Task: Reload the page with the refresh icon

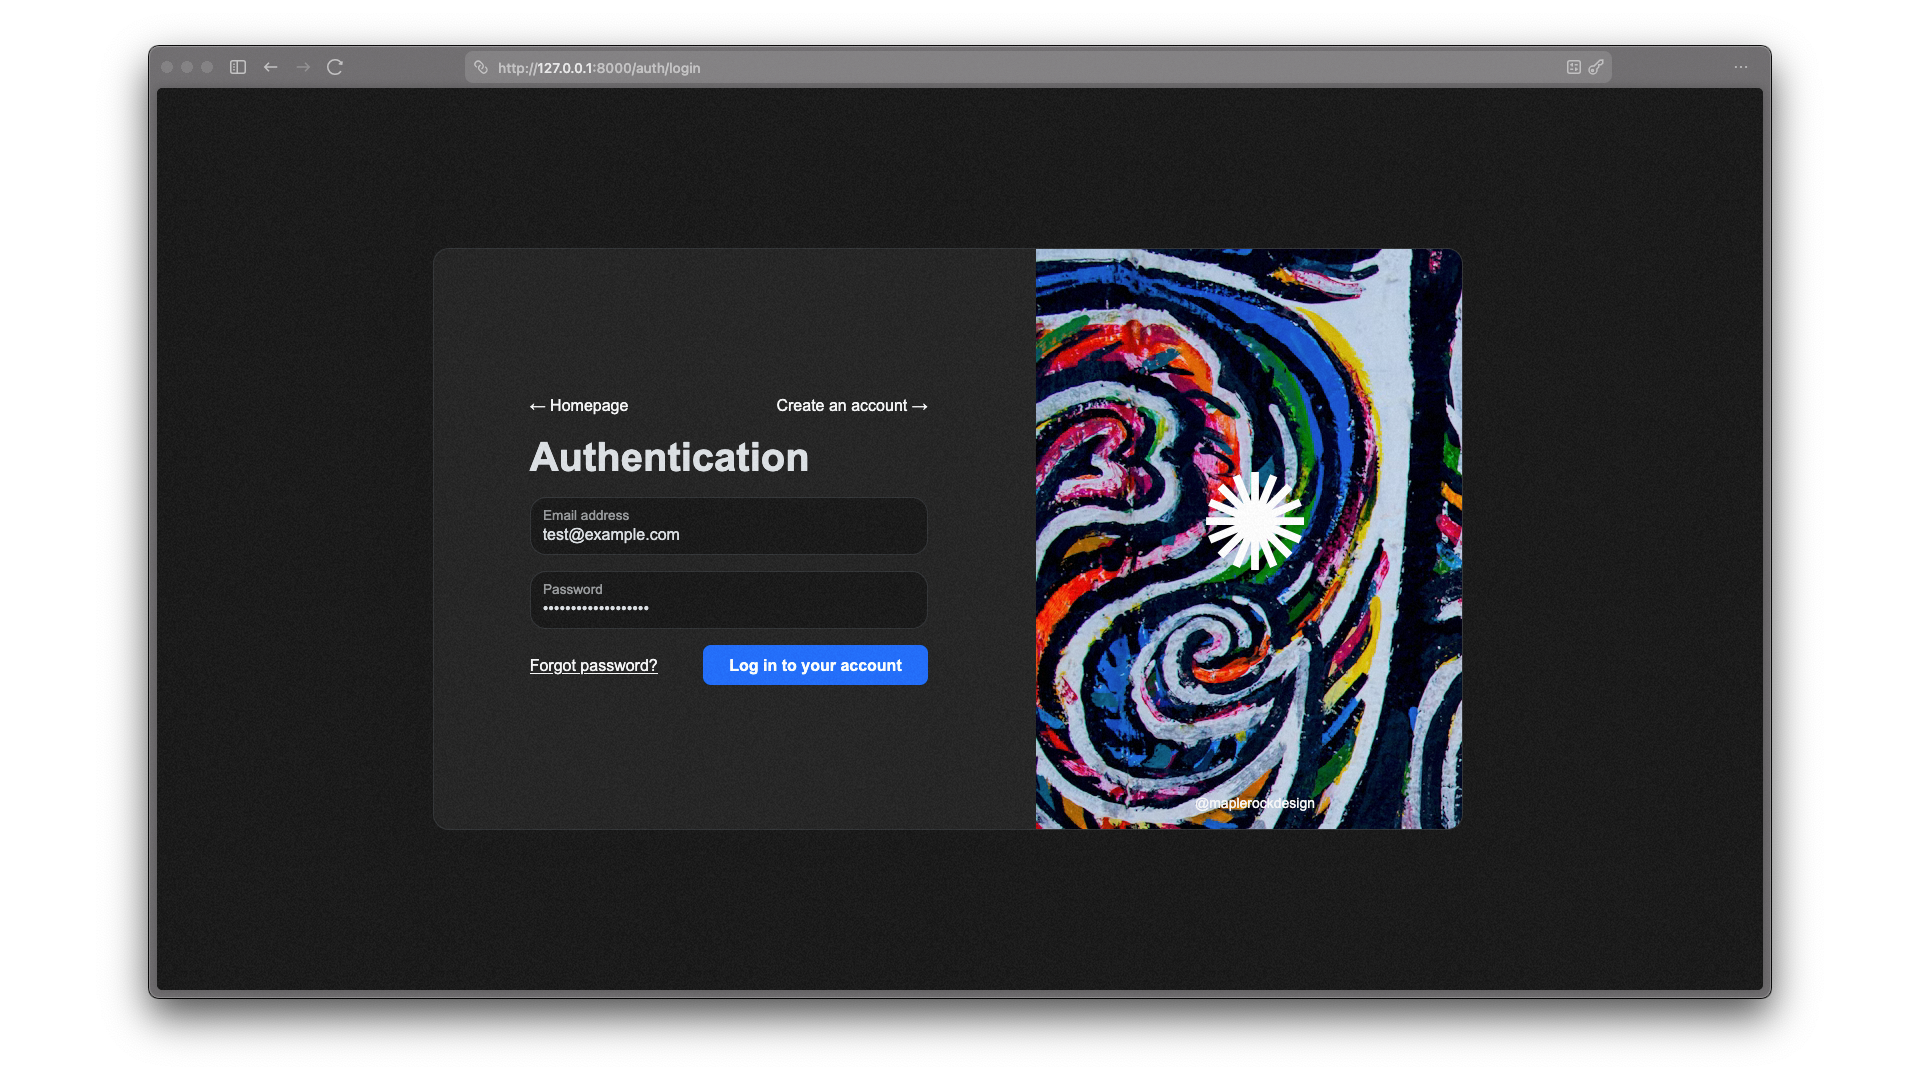Action: (335, 67)
